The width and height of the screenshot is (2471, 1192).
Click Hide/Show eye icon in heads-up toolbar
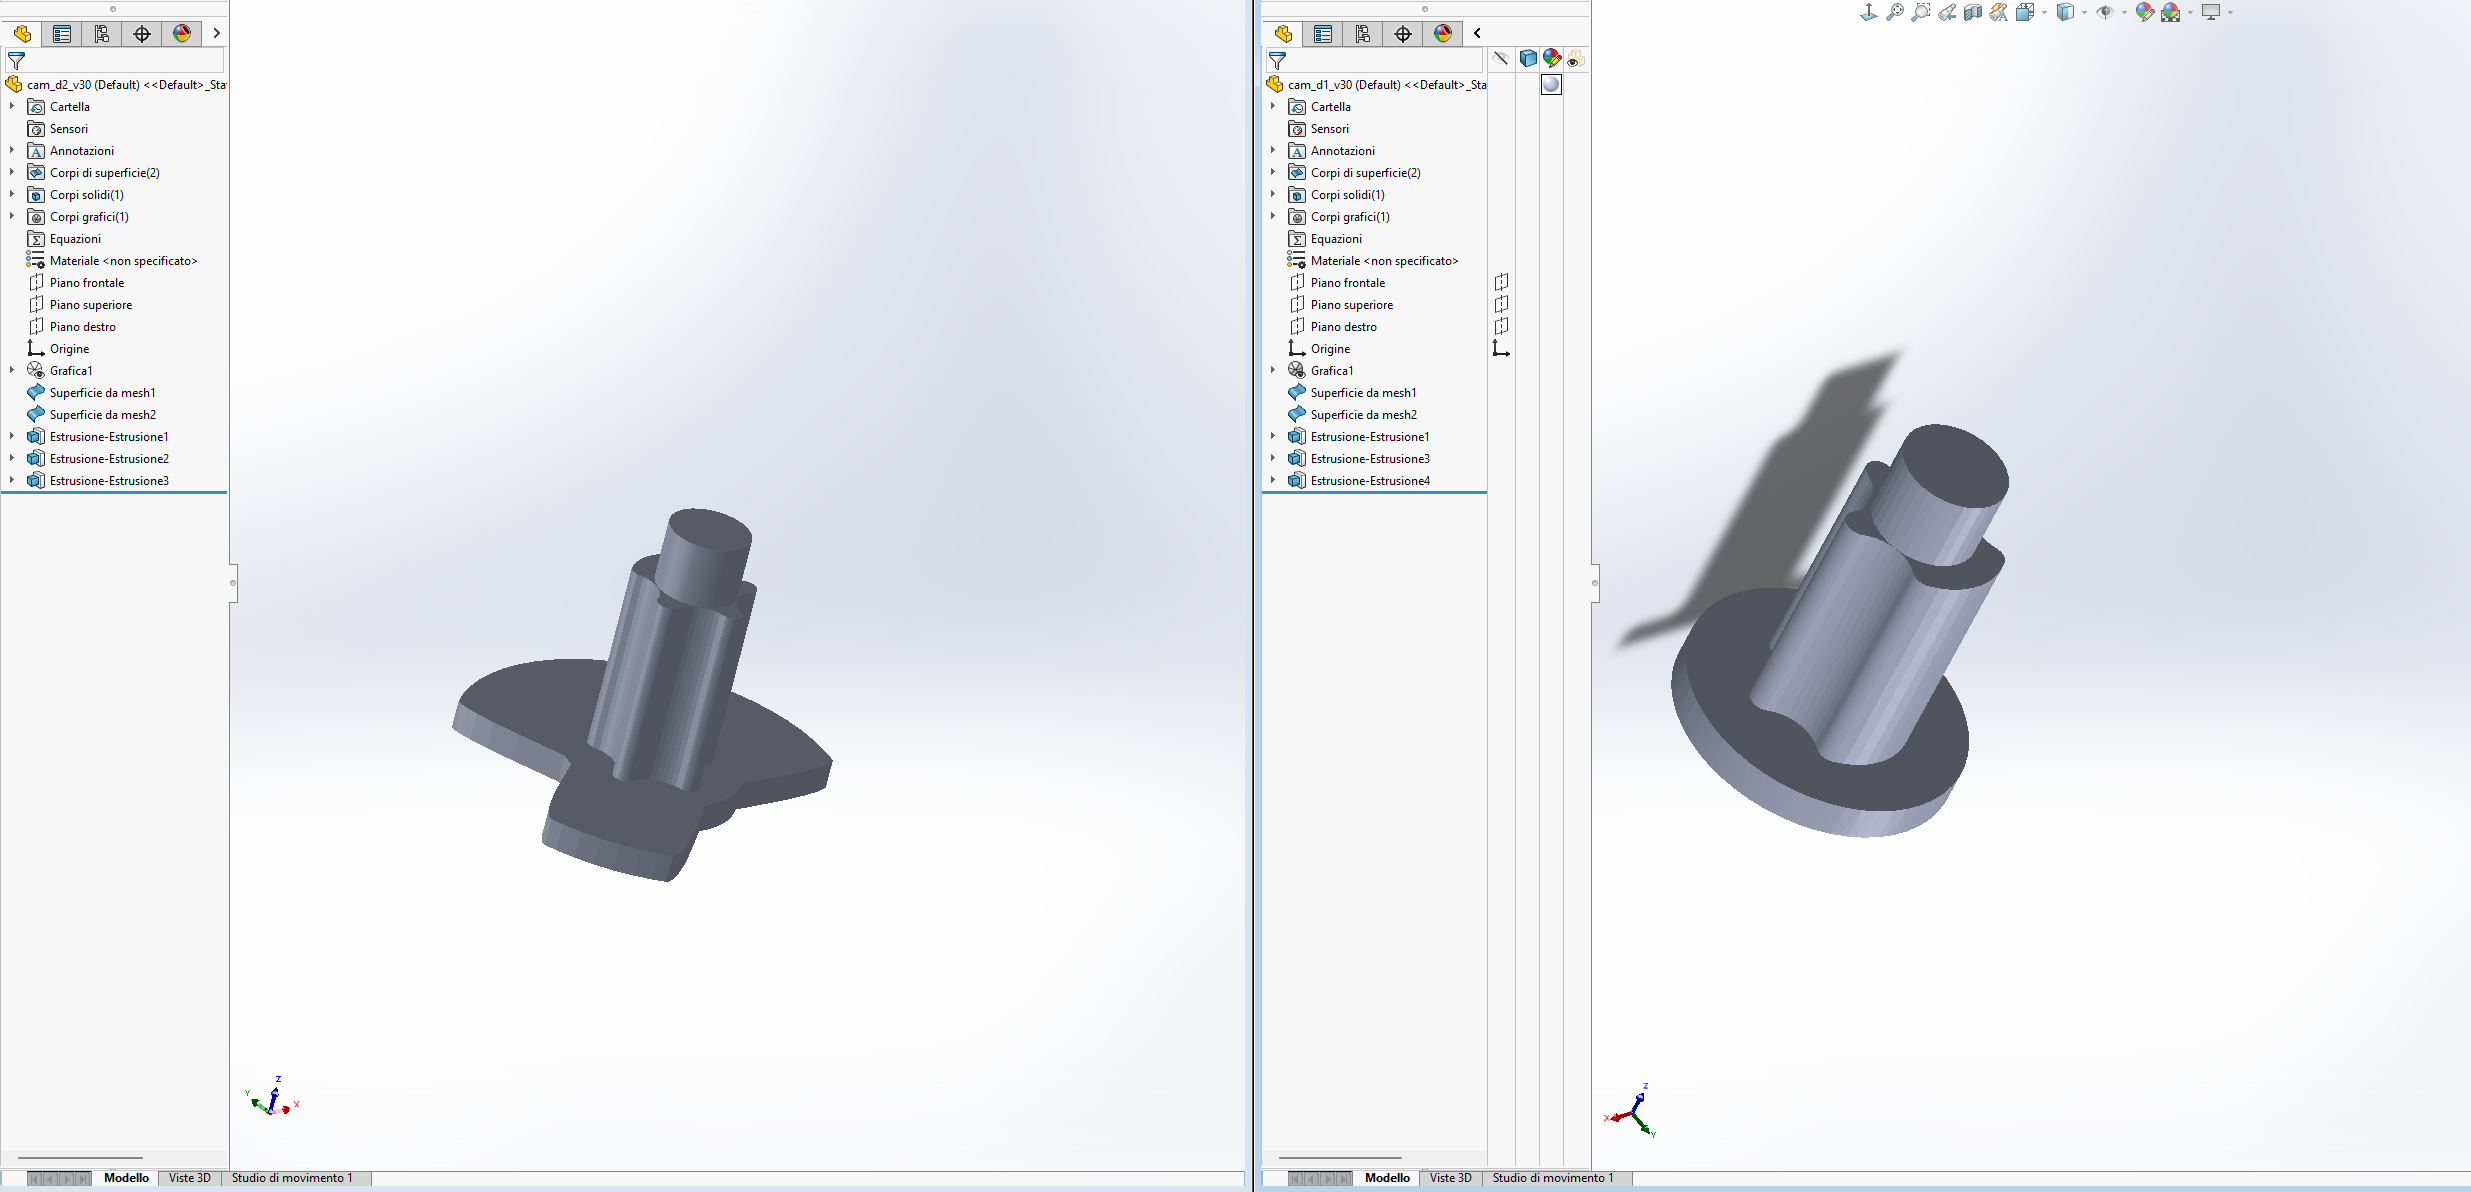[2105, 12]
